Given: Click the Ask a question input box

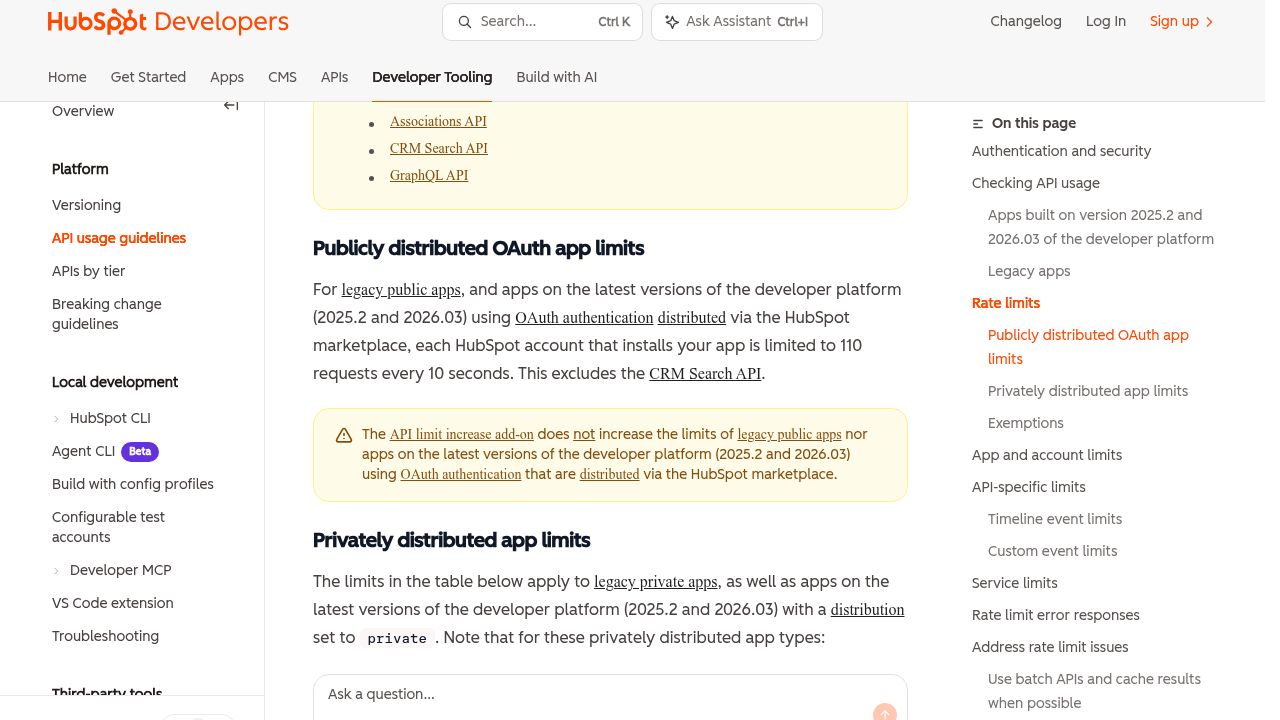Looking at the screenshot, I should (610, 697).
